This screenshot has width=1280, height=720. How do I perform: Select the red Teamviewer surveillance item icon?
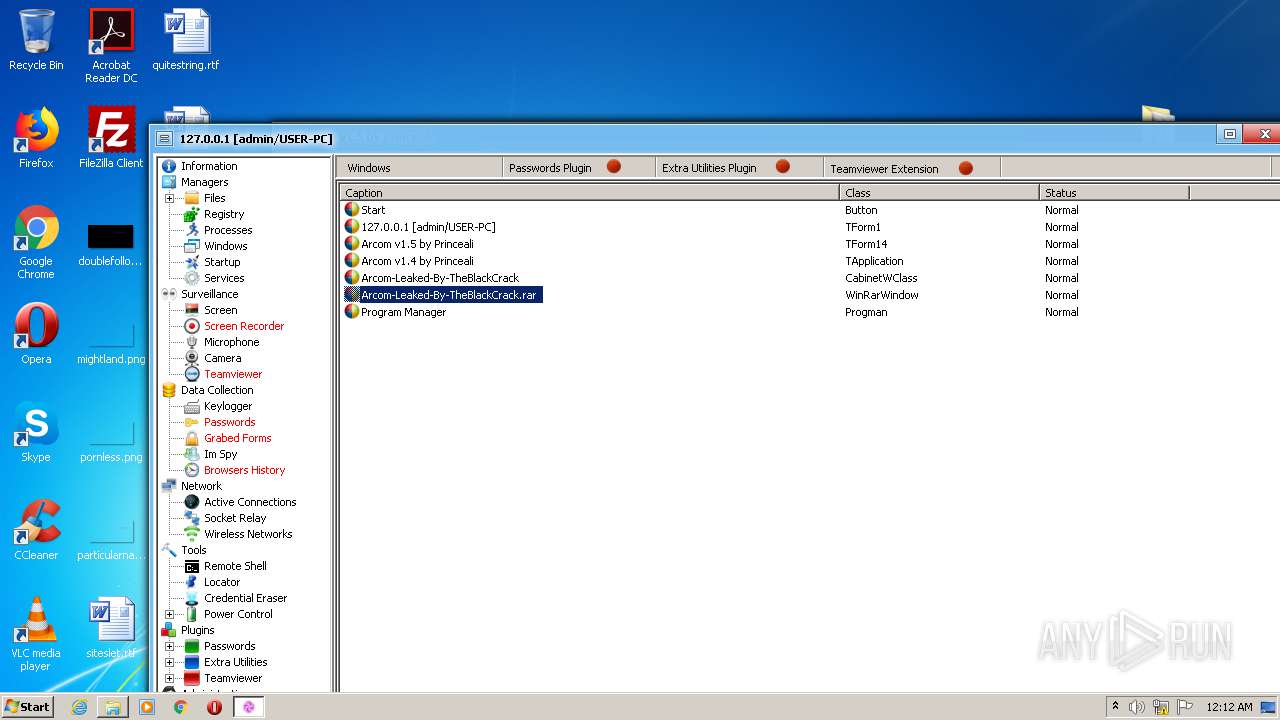click(x=192, y=374)
